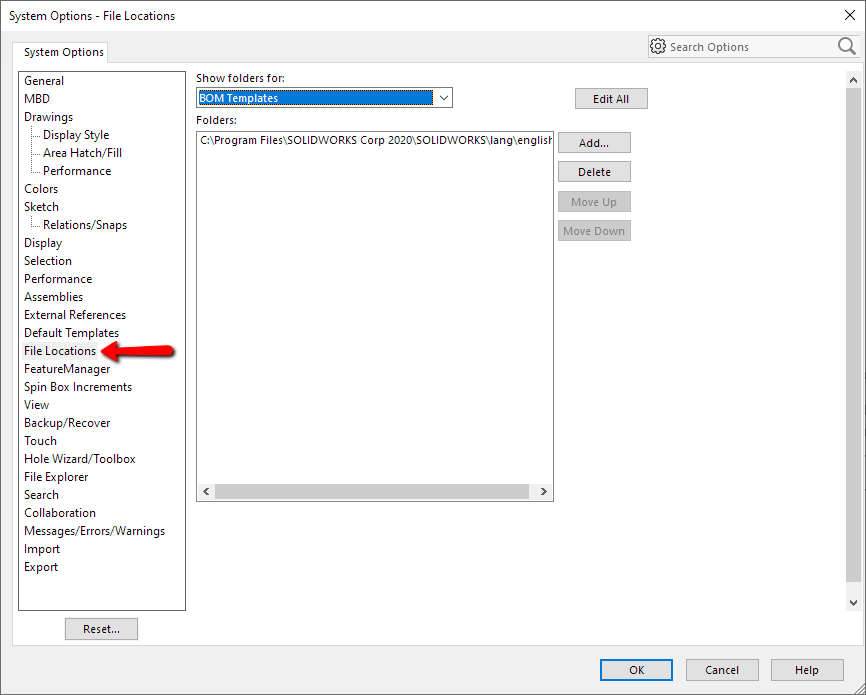The width and height of the screenshot is (866, 695).
Task: Open the Show folders for dropdown arrow
Action: click(443, 98)
